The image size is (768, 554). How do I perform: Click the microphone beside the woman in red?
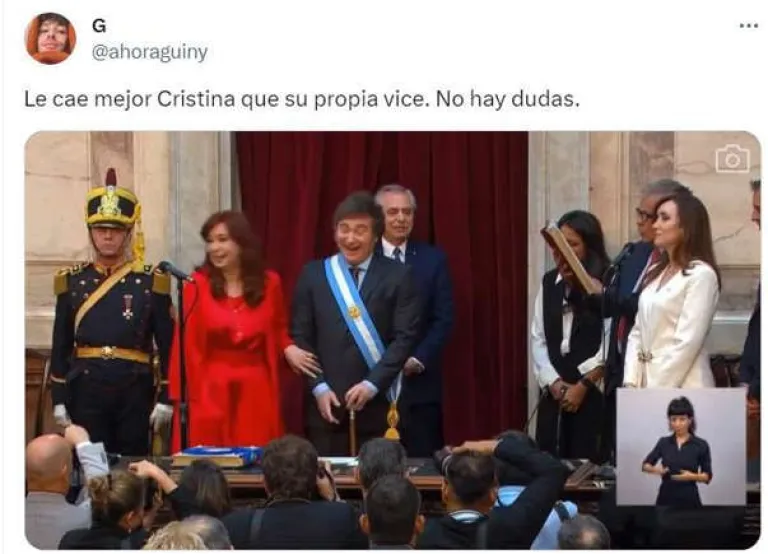175,270
